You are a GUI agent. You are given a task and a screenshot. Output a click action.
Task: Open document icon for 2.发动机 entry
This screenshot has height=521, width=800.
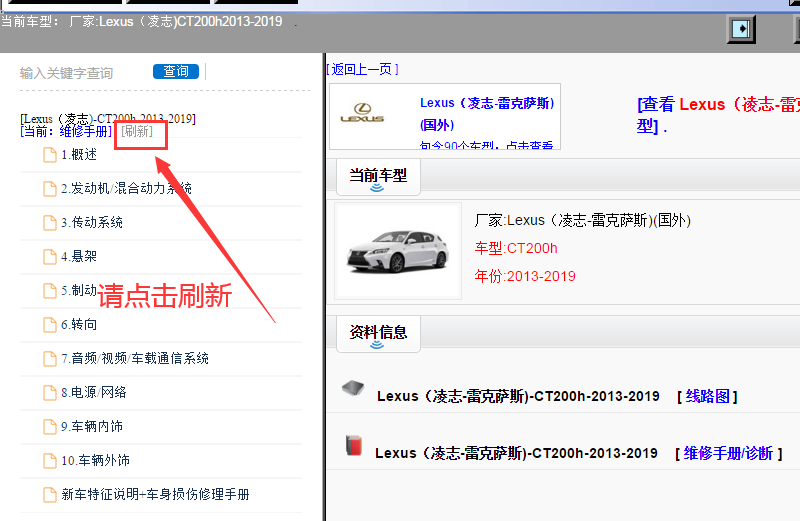tap(50, 189)
